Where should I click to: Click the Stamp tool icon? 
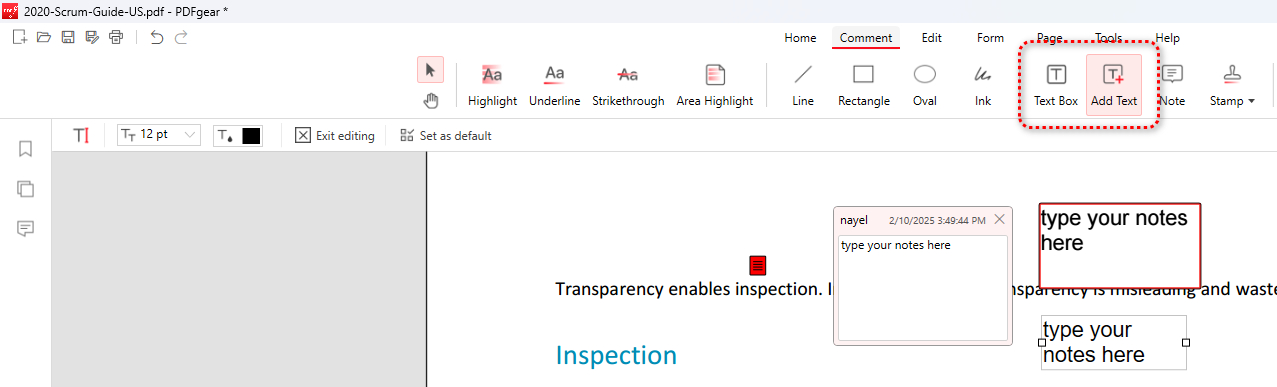[1232, 75]
